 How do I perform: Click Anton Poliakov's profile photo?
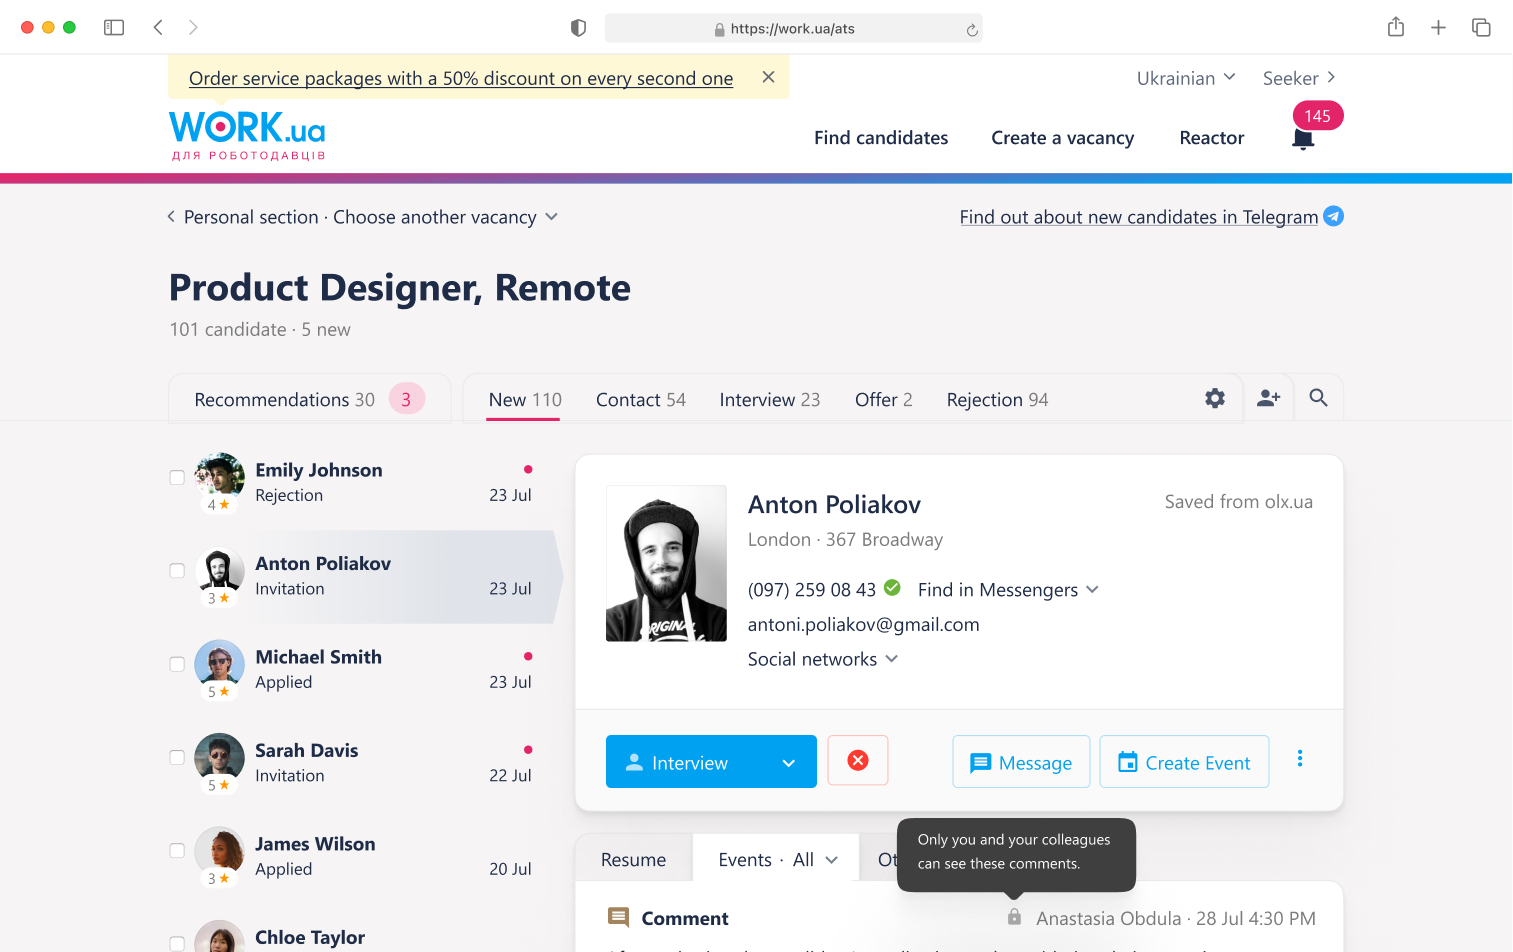tap(666, 563)
